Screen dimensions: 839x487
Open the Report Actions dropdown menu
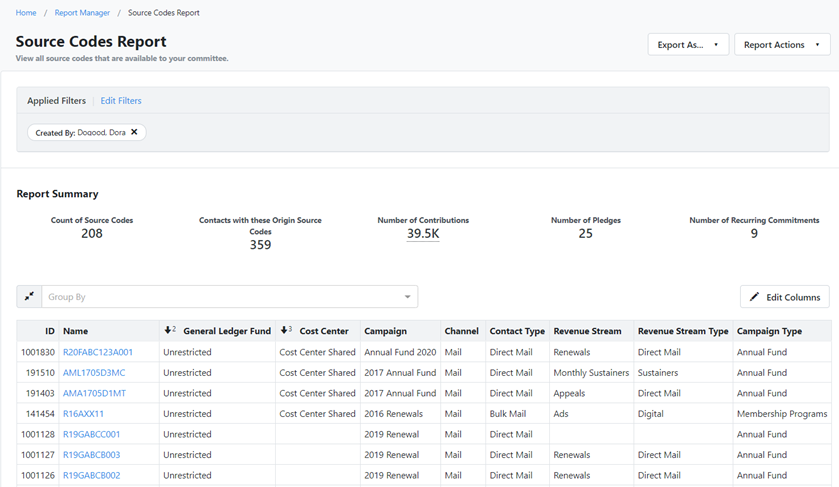point(781,45)
